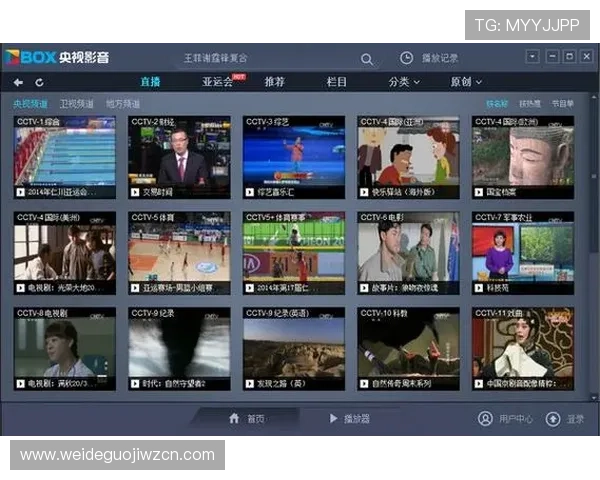Open the 播放记录 link
Viewport: 600px width, 480px height.
point(440,58)
